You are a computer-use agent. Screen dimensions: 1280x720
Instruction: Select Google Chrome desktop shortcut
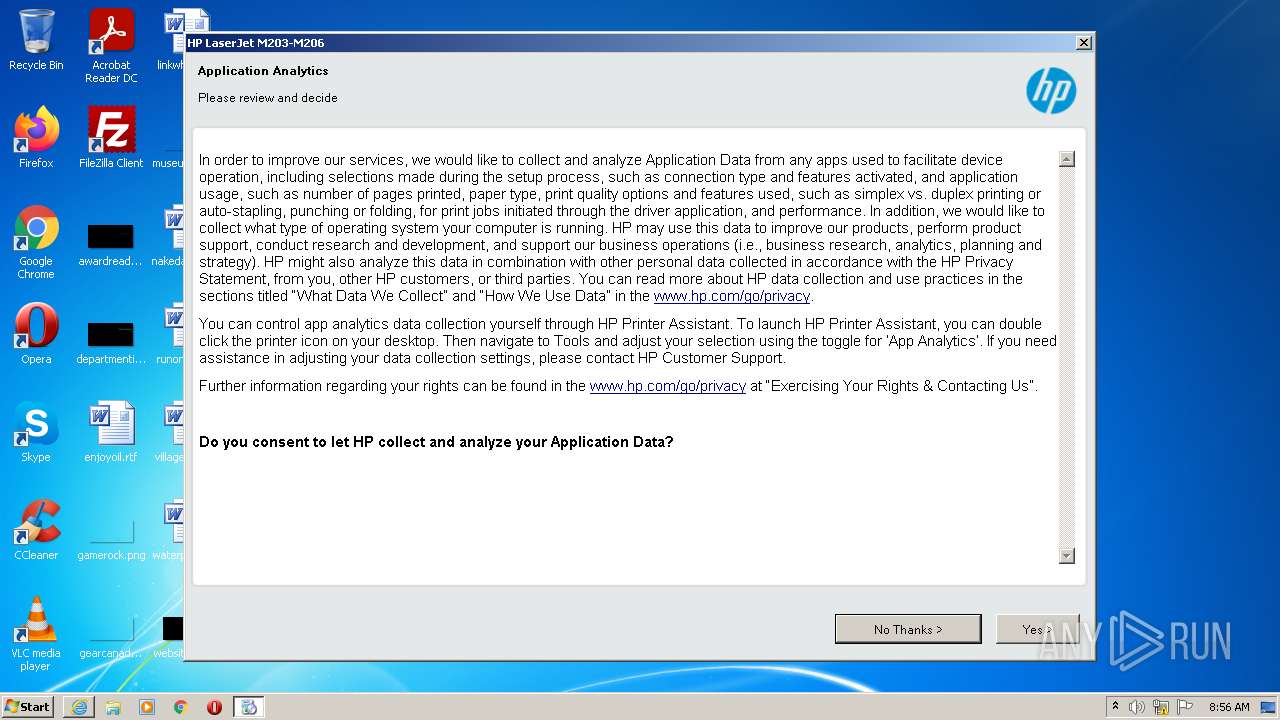tap(36, 242)
